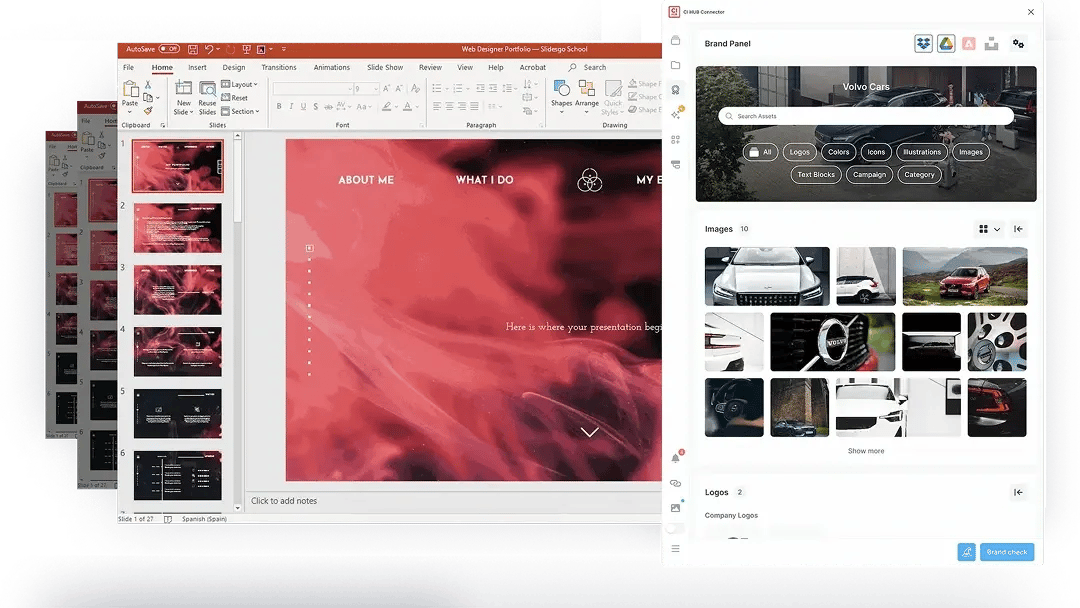The image size is (1080, 608).
Task: Toggle Underline formatting
Action: (x=303, y=107)
